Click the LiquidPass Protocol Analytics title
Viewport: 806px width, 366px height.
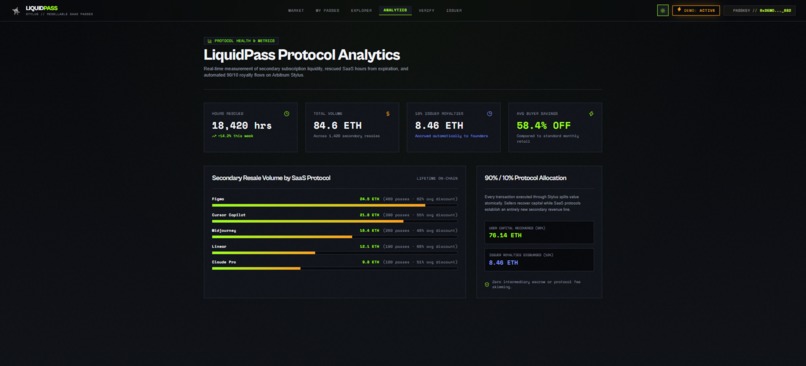pos(302,55)
